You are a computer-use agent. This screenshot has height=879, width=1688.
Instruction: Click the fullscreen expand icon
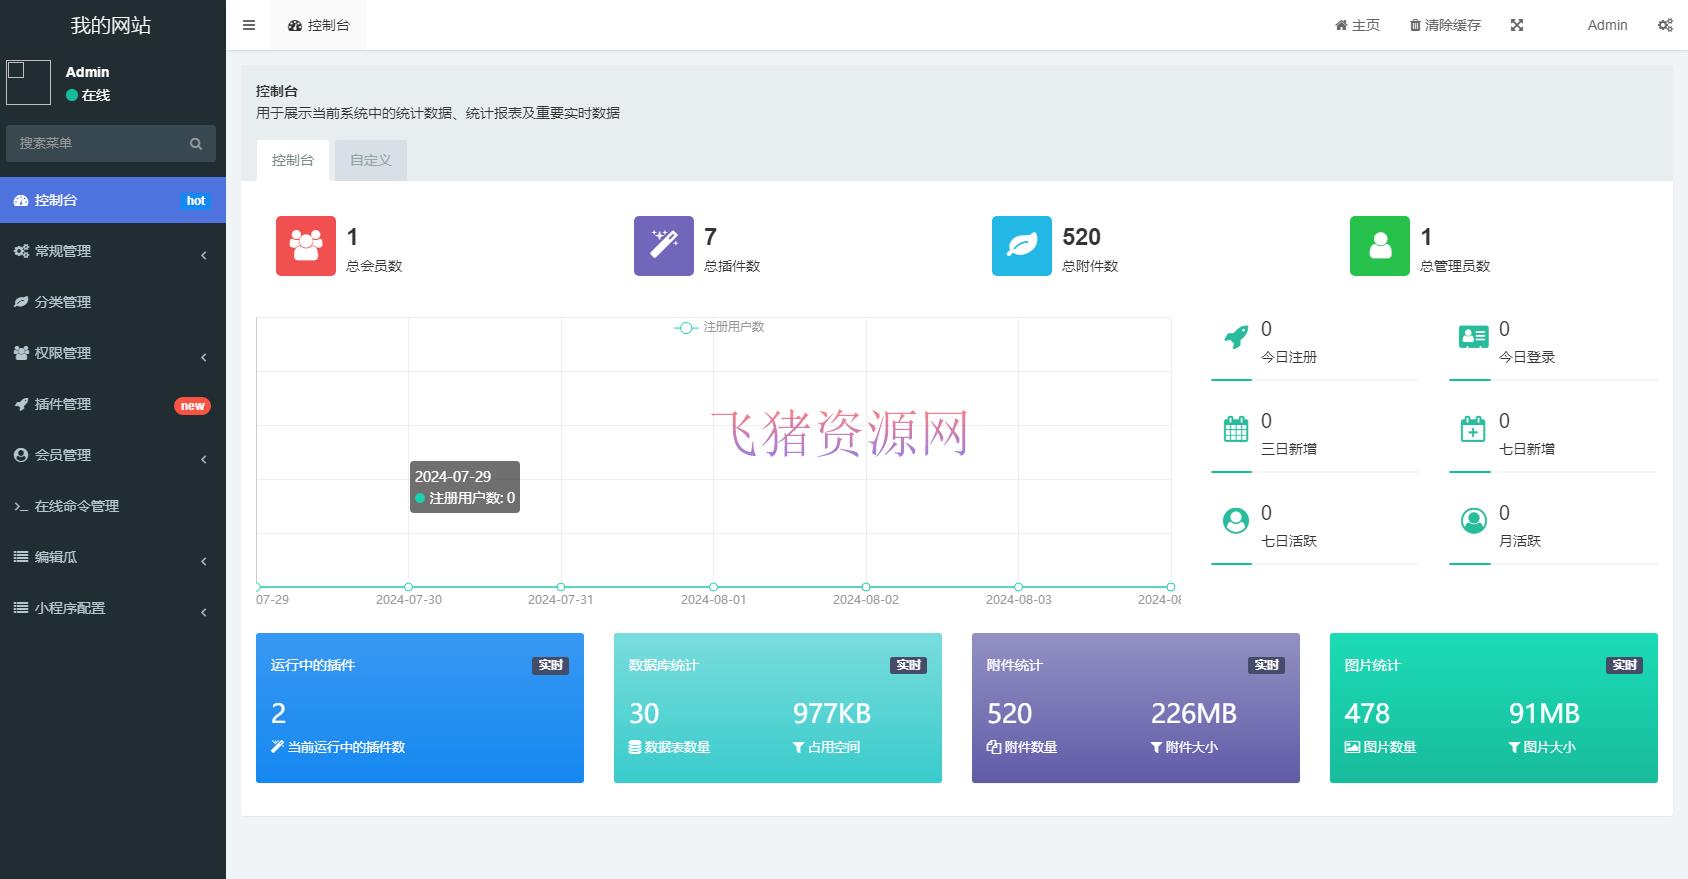pos(1517,25)
